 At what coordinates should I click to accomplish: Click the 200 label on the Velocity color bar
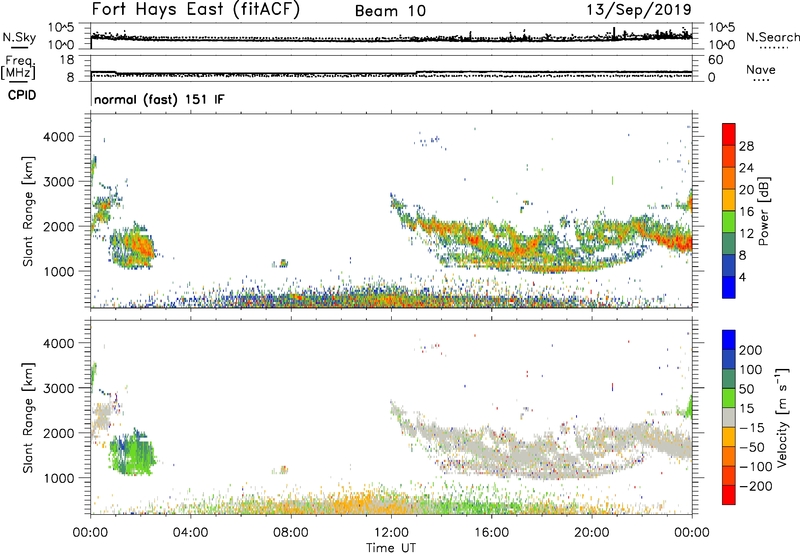coord(751,350)
